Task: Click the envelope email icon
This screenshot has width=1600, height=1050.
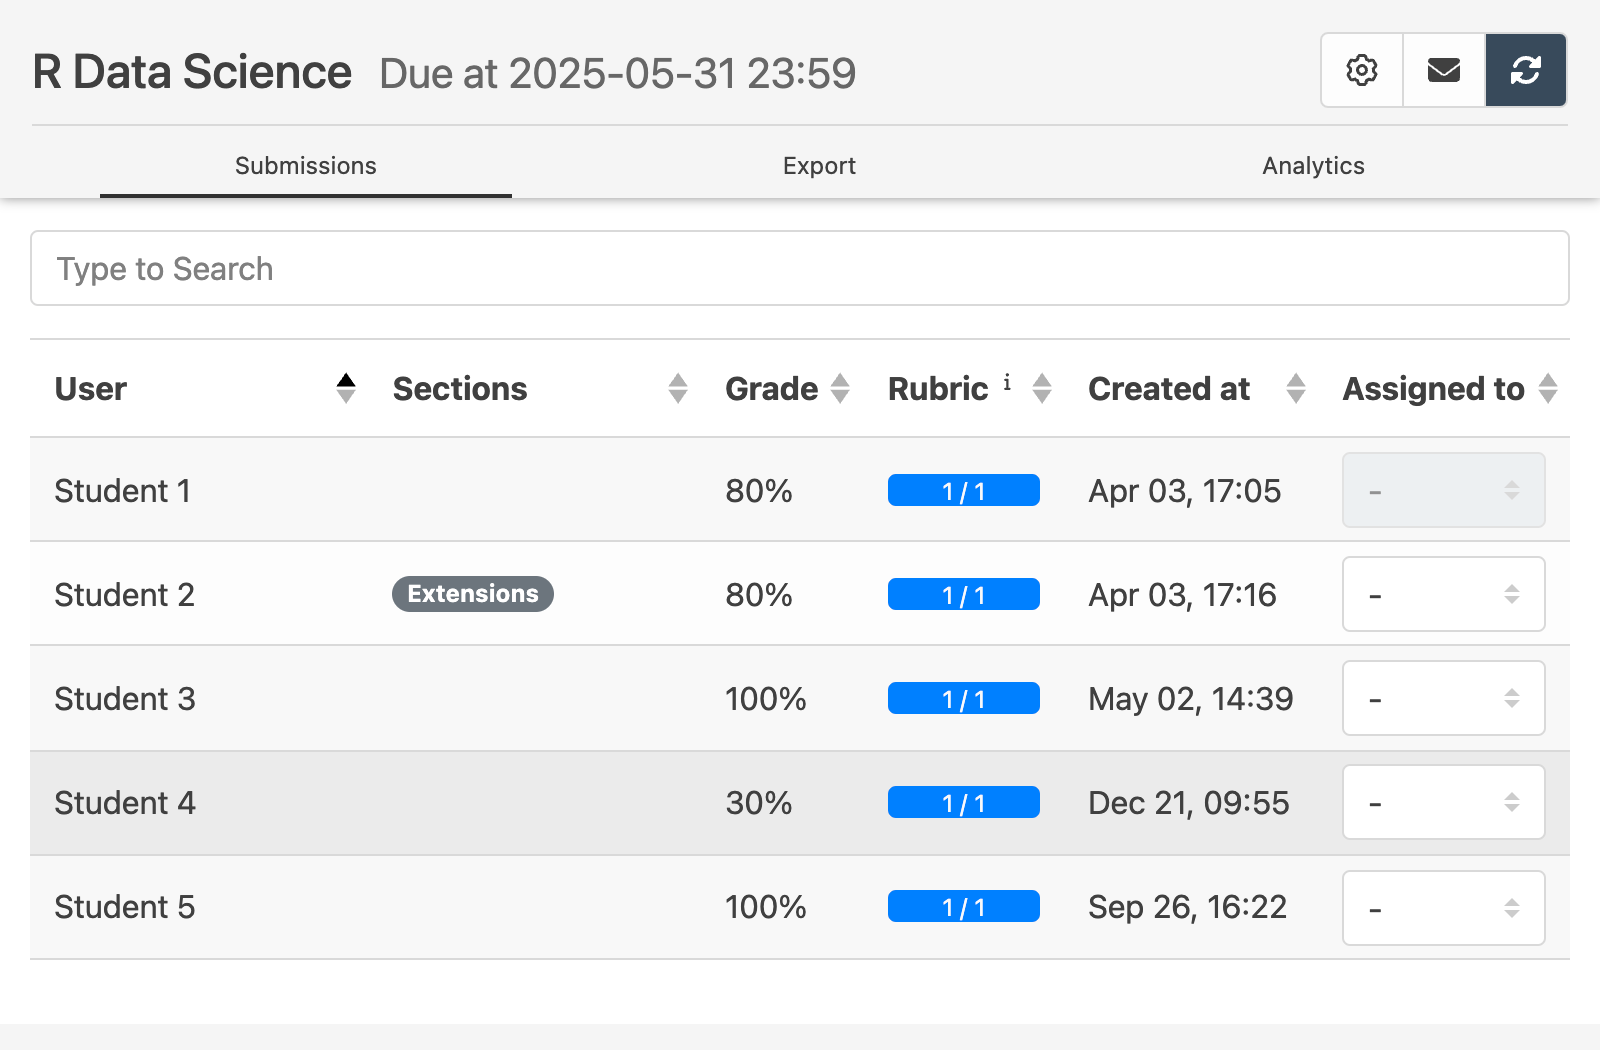Action: [x=1443, y=70]
